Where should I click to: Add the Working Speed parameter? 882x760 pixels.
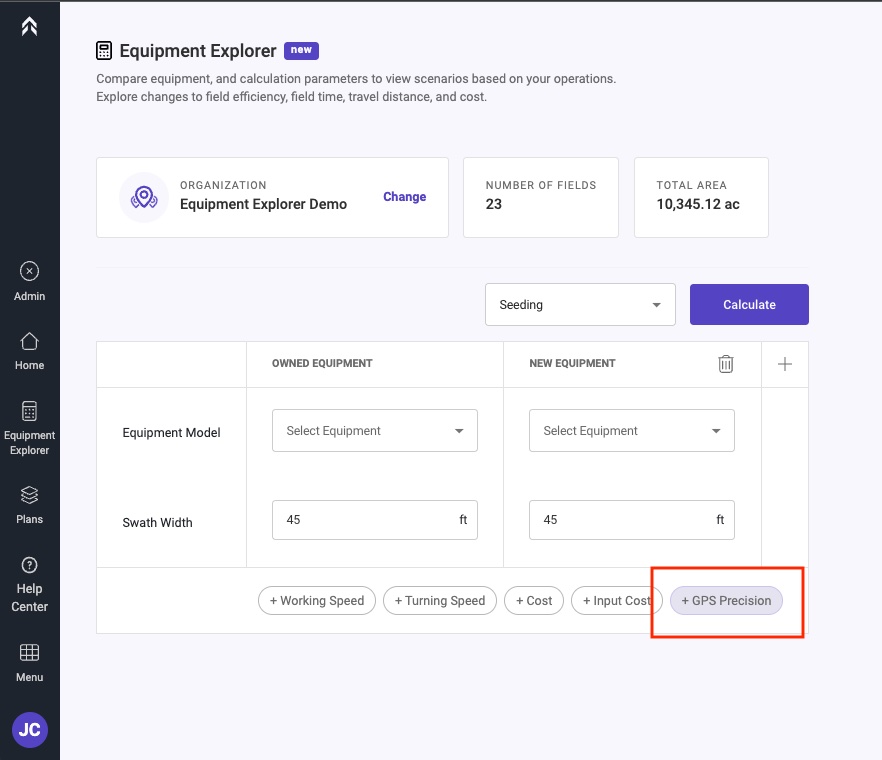point(317,600)
